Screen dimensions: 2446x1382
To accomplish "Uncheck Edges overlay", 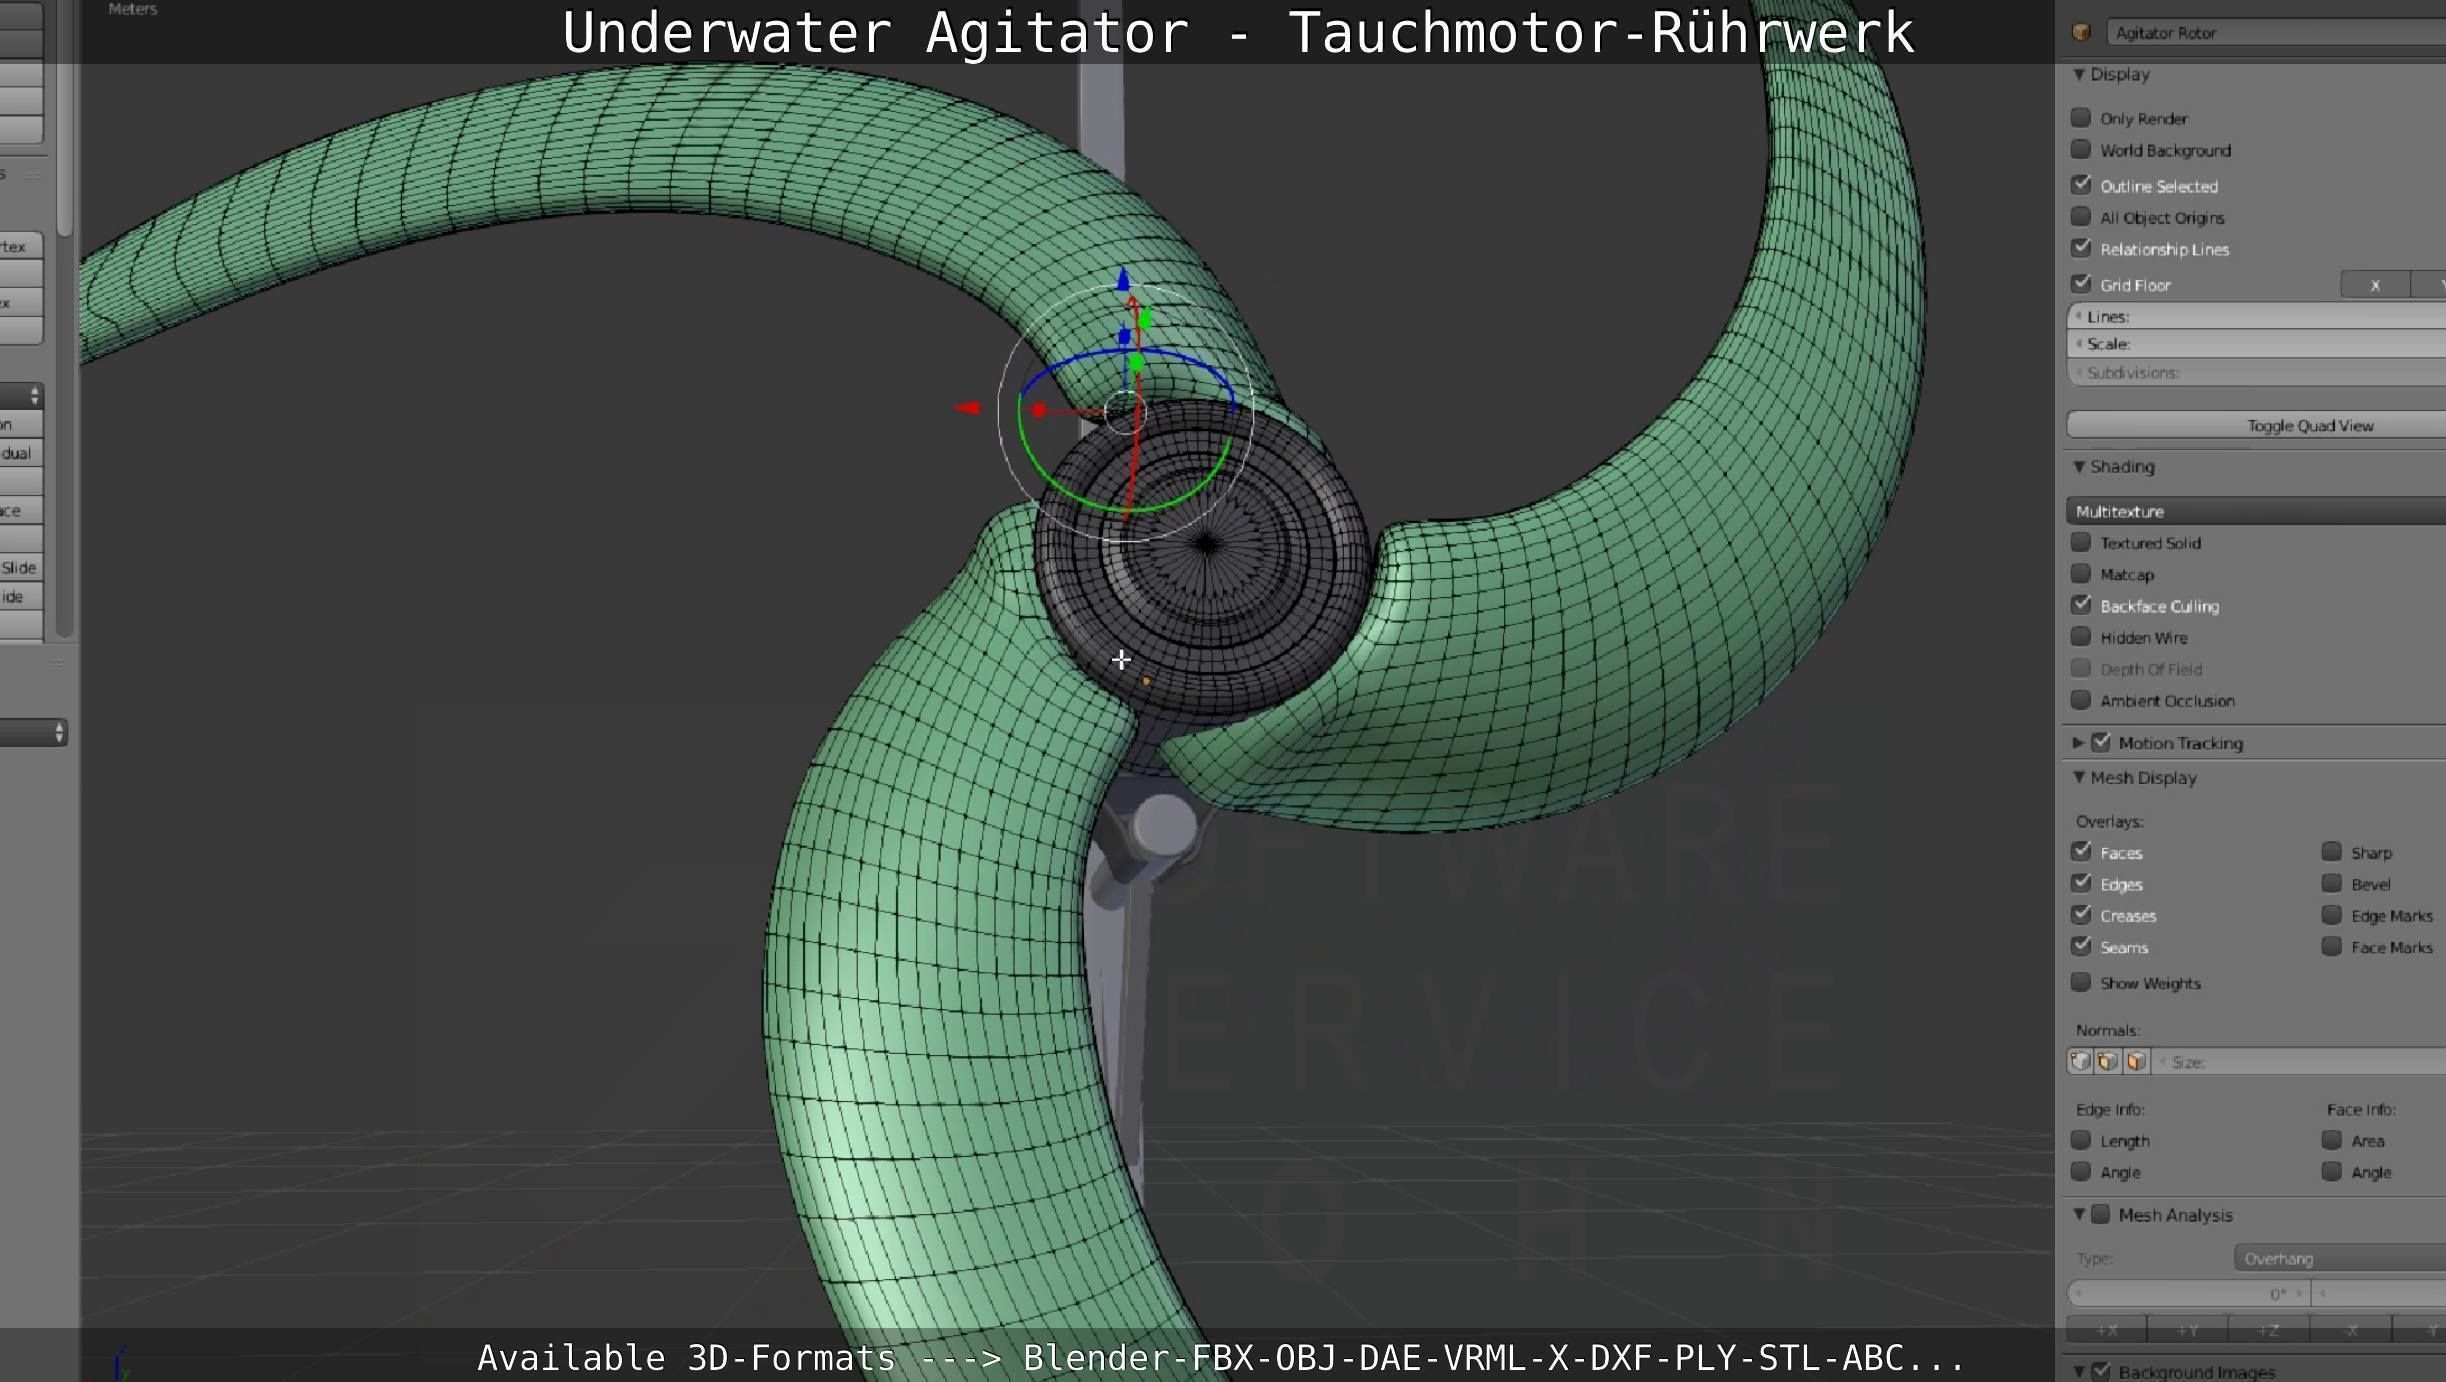I will (x=2081, y=884).
